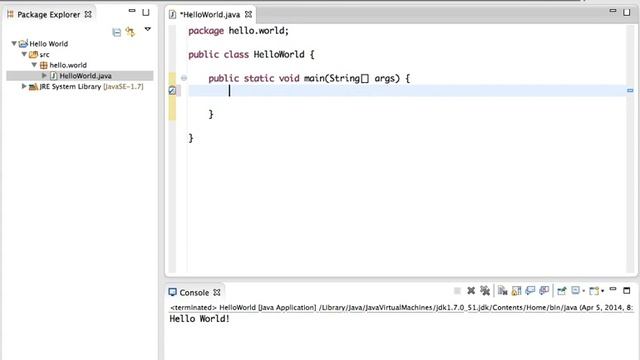Viewport: 640px width, 360px height.
Task: Click 'public class HelloWorld {' line
Action: [x=251, y=54]
